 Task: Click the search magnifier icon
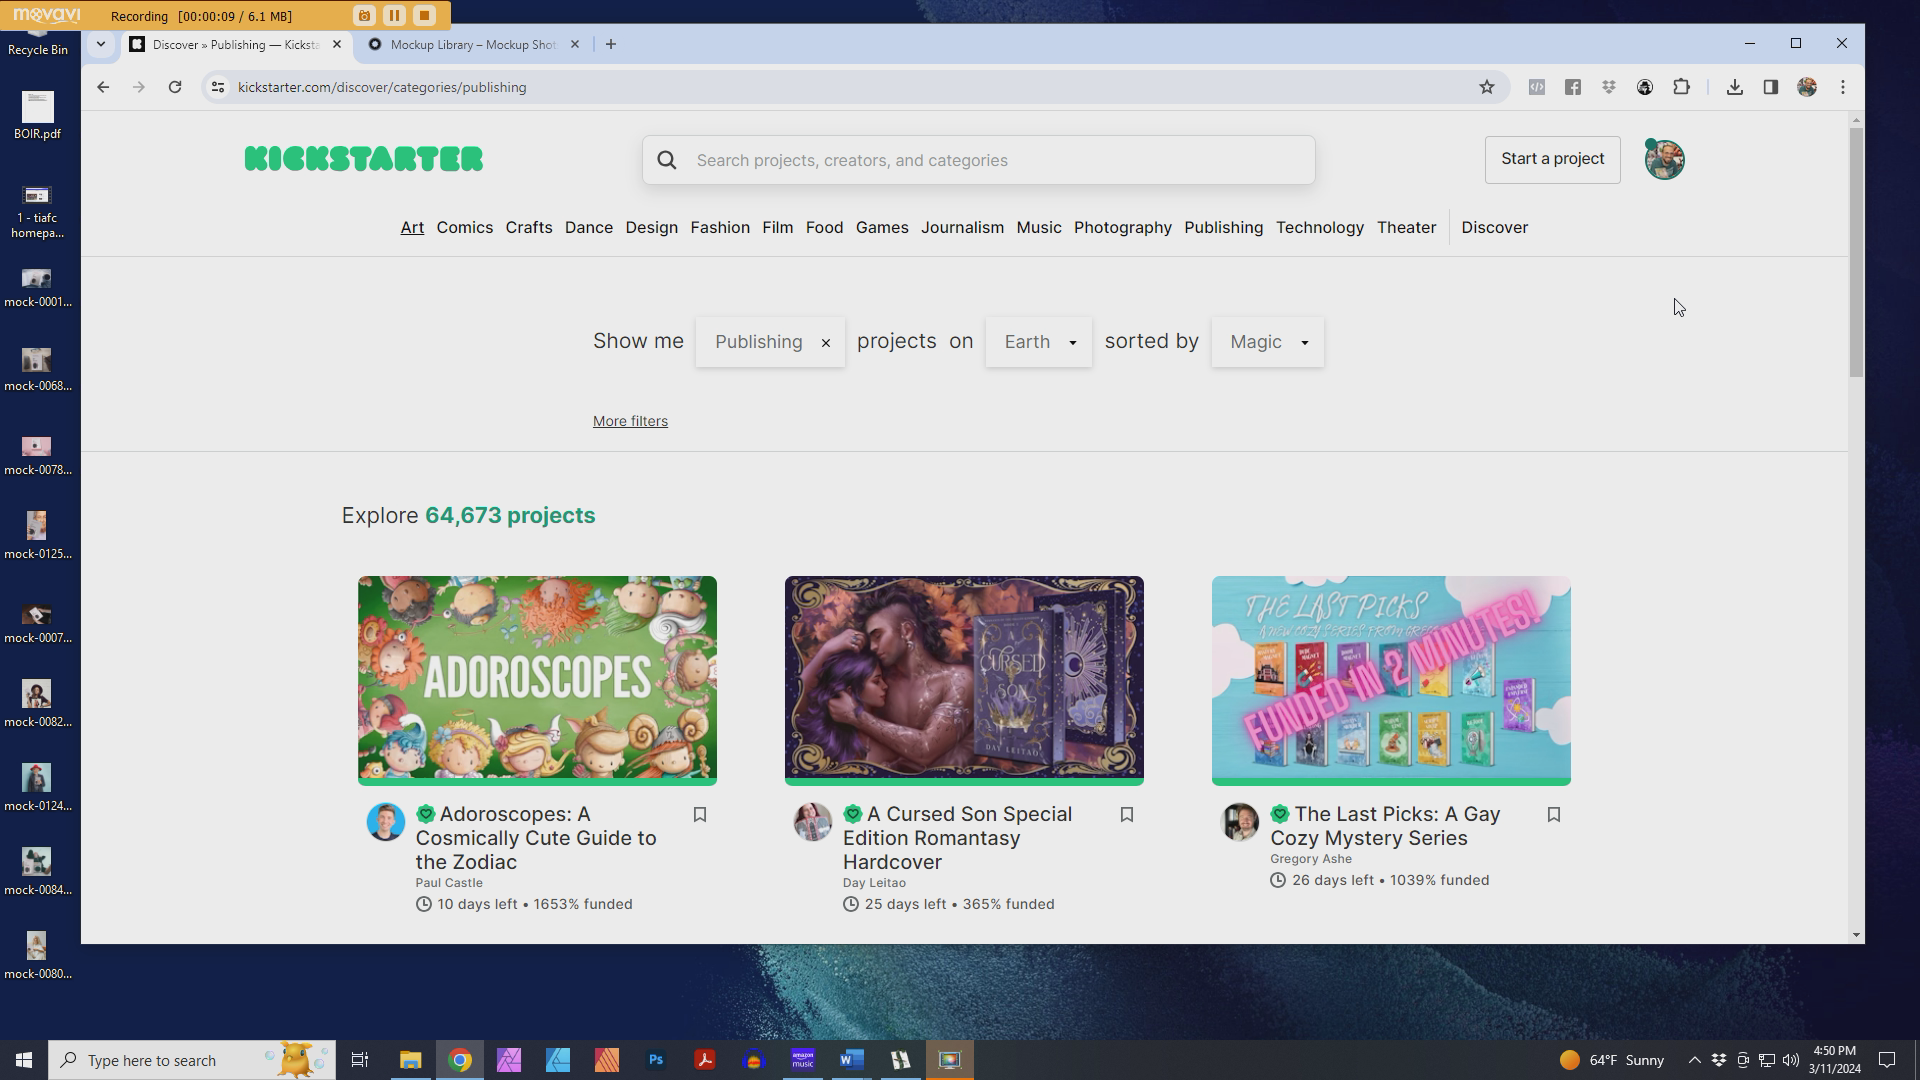(x=667, y=160)
